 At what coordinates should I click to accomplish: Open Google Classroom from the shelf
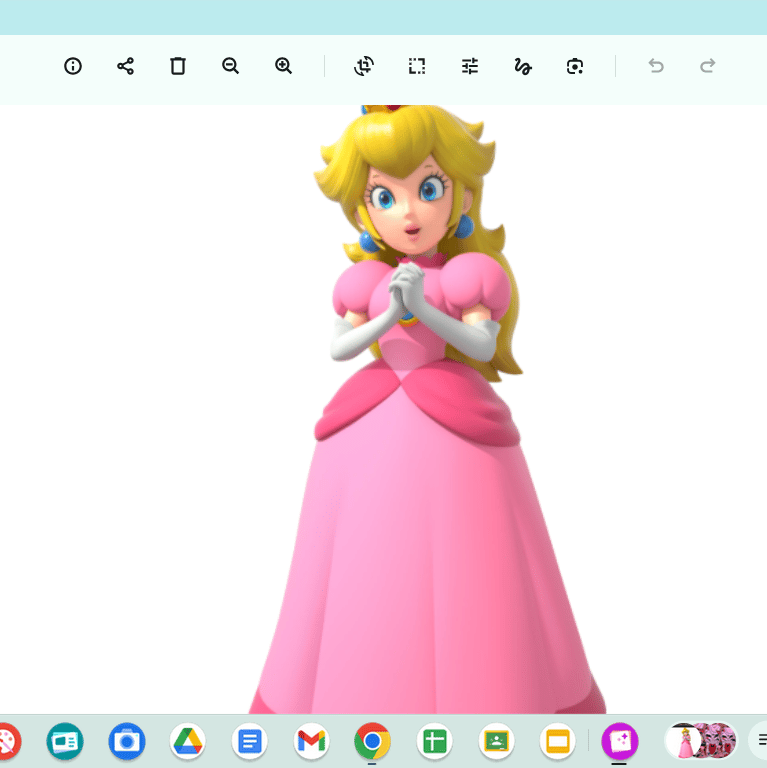[x=496, y=742]
